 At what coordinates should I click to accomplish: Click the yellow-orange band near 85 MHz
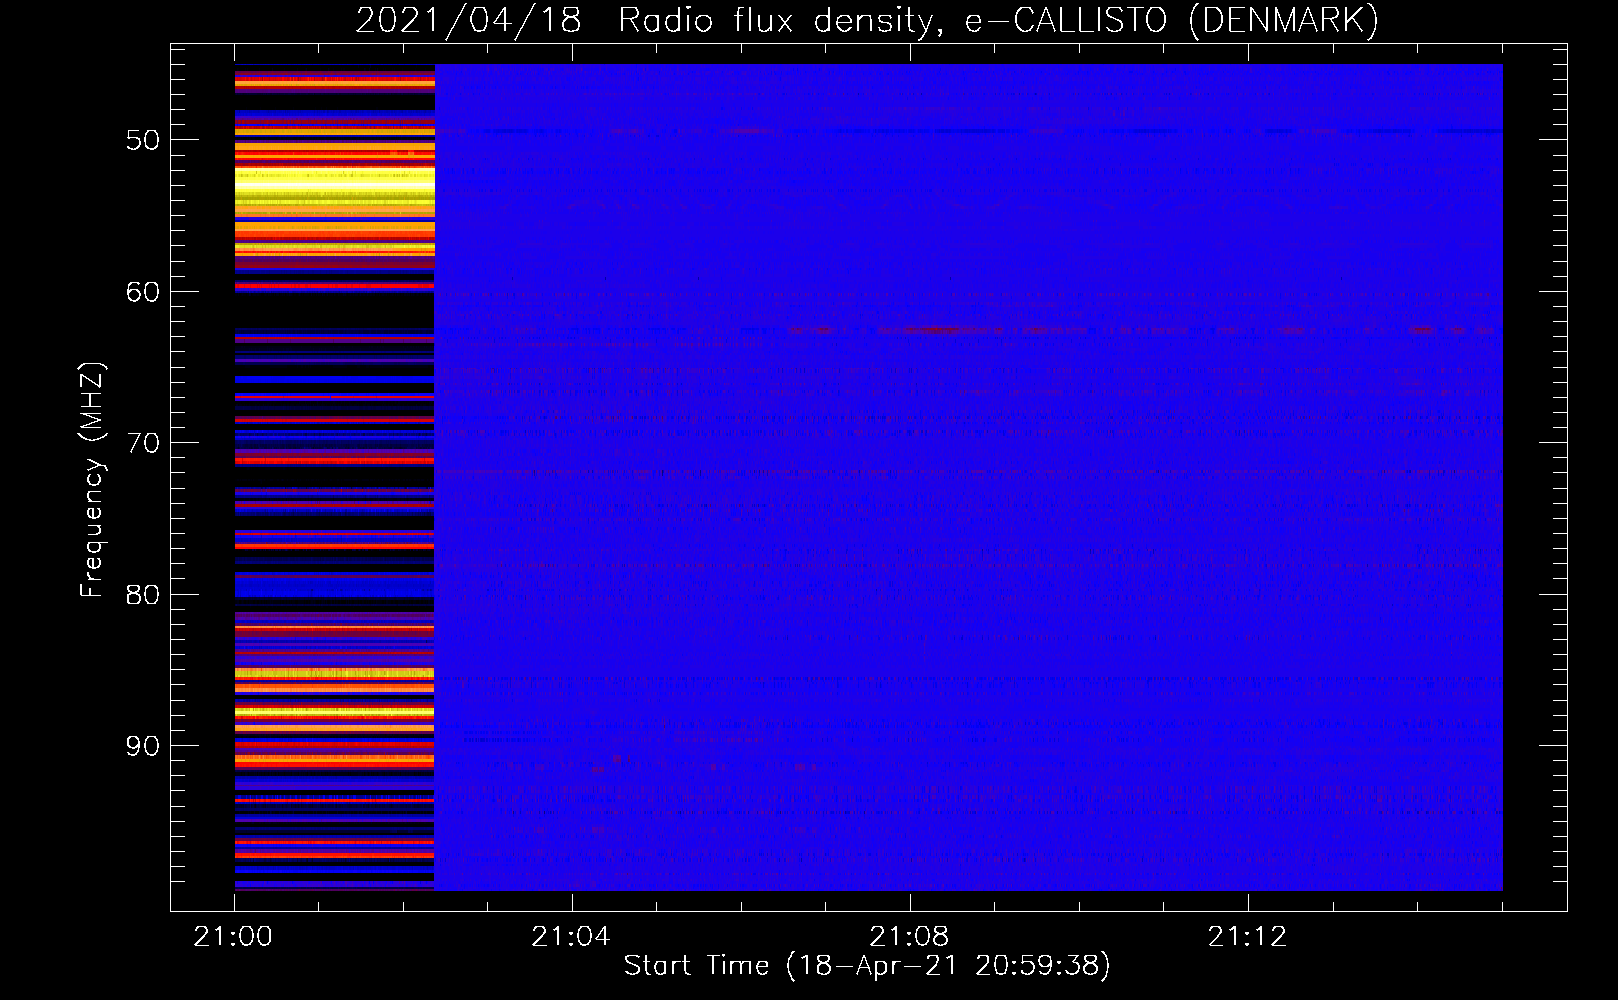click(334, 673)
